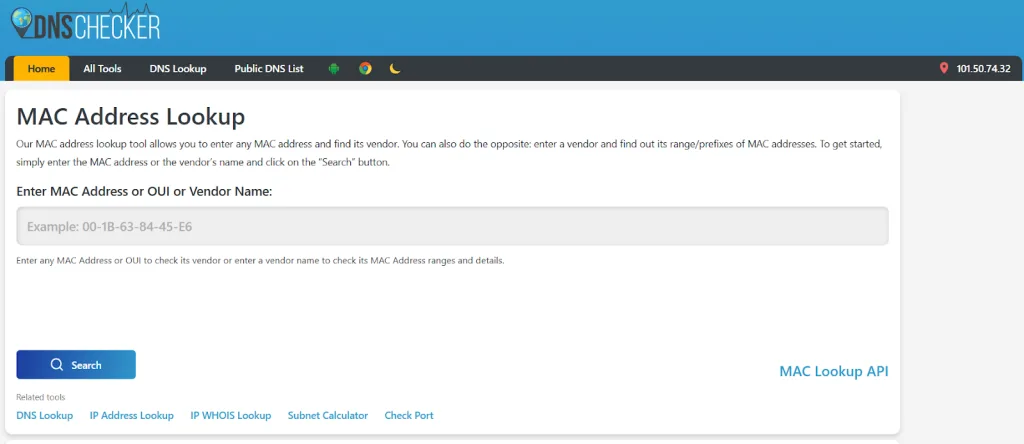Image resolution: width=1024 pixels, height=444 pixels.
Task: Open the Android app icon link
Action: click(x=334, y=69)
